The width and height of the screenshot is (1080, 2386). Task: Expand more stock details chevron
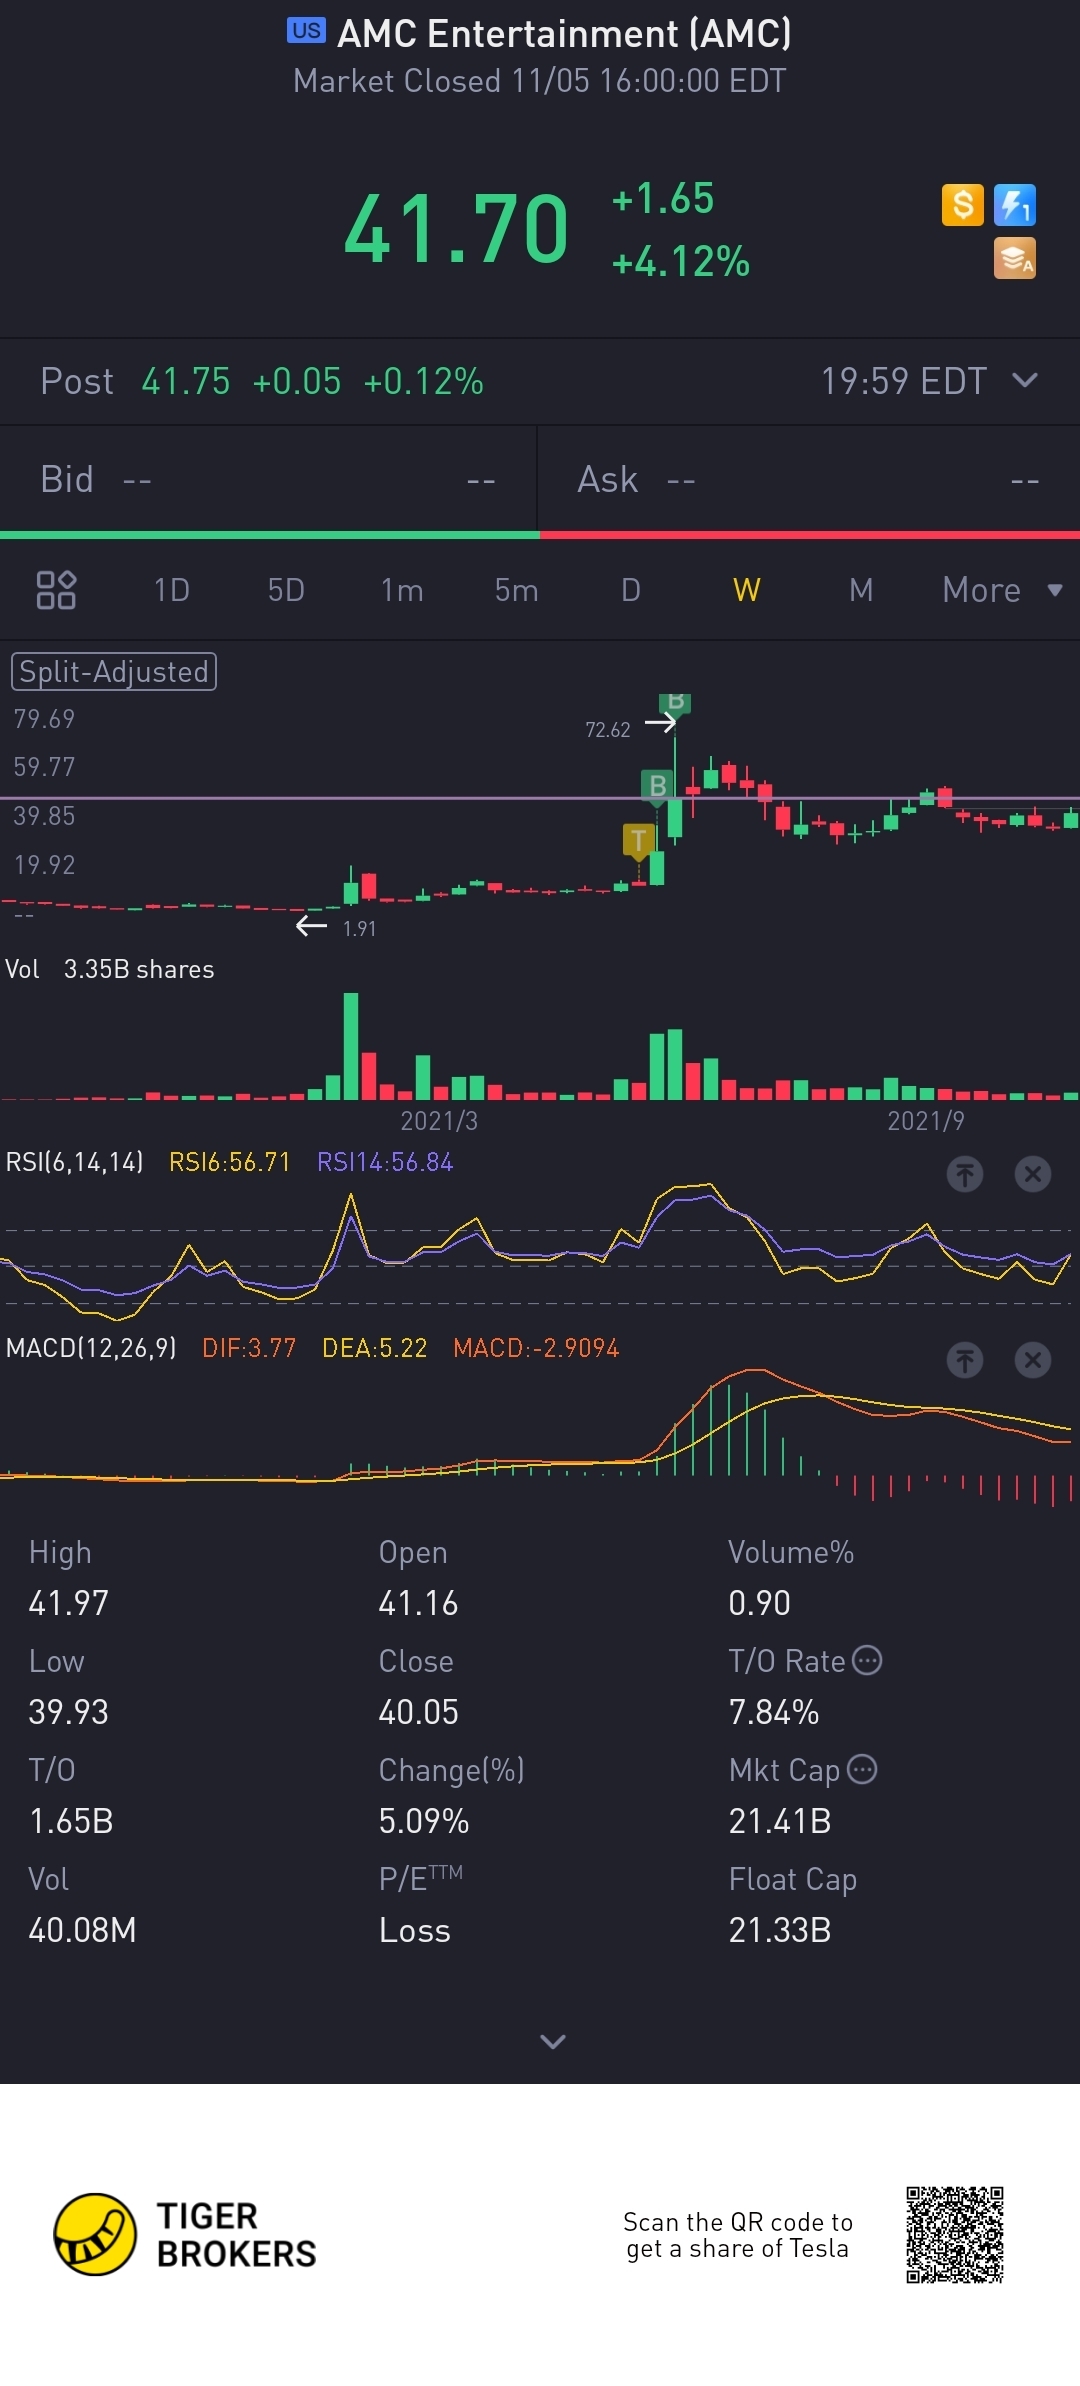coord(552,2041)
